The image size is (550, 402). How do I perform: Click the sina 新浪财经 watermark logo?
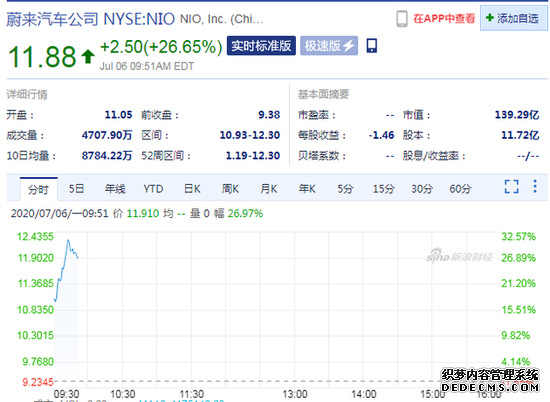pos(460,256)
